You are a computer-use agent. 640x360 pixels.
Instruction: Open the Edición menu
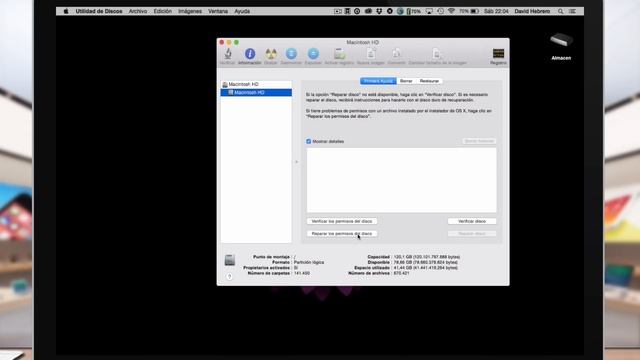click(x=162, y=11)
